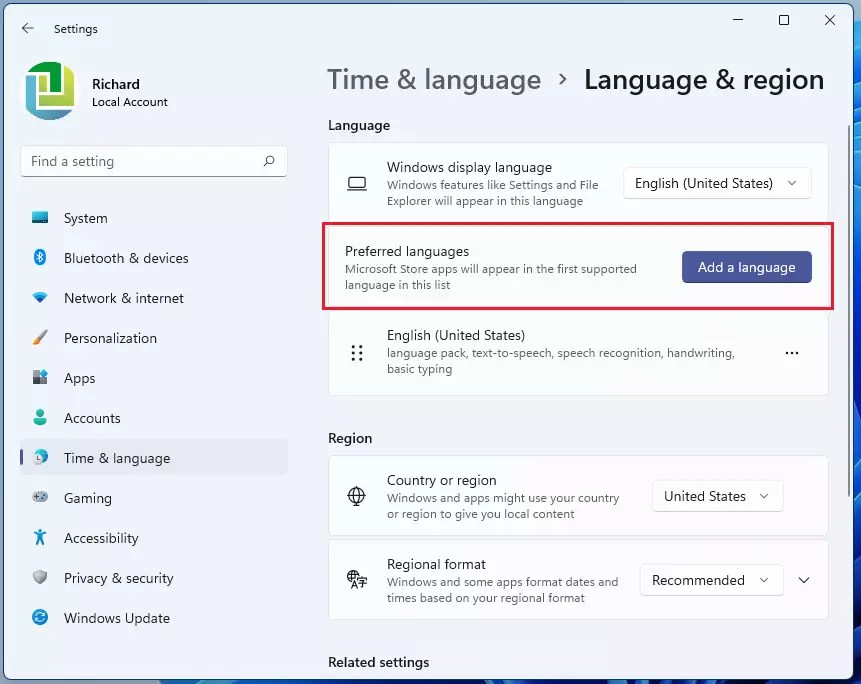The image size is (861, 684).
Task: Click the Network & internet globe icon
Action: coord(40,298)
